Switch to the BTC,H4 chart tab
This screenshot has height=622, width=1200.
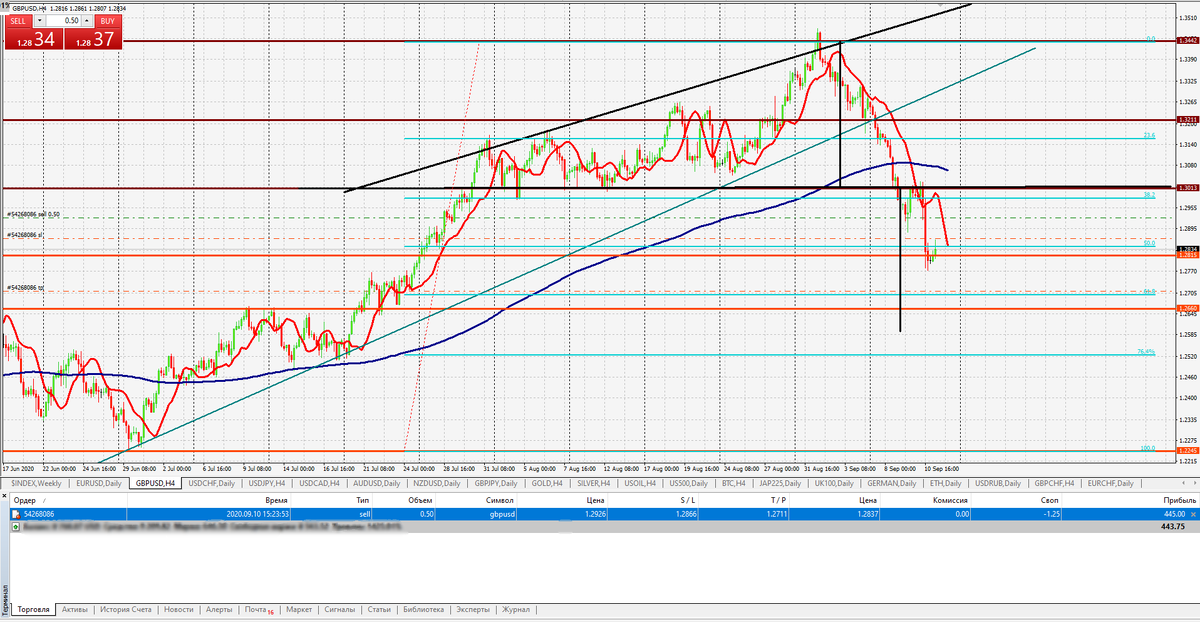732,483
